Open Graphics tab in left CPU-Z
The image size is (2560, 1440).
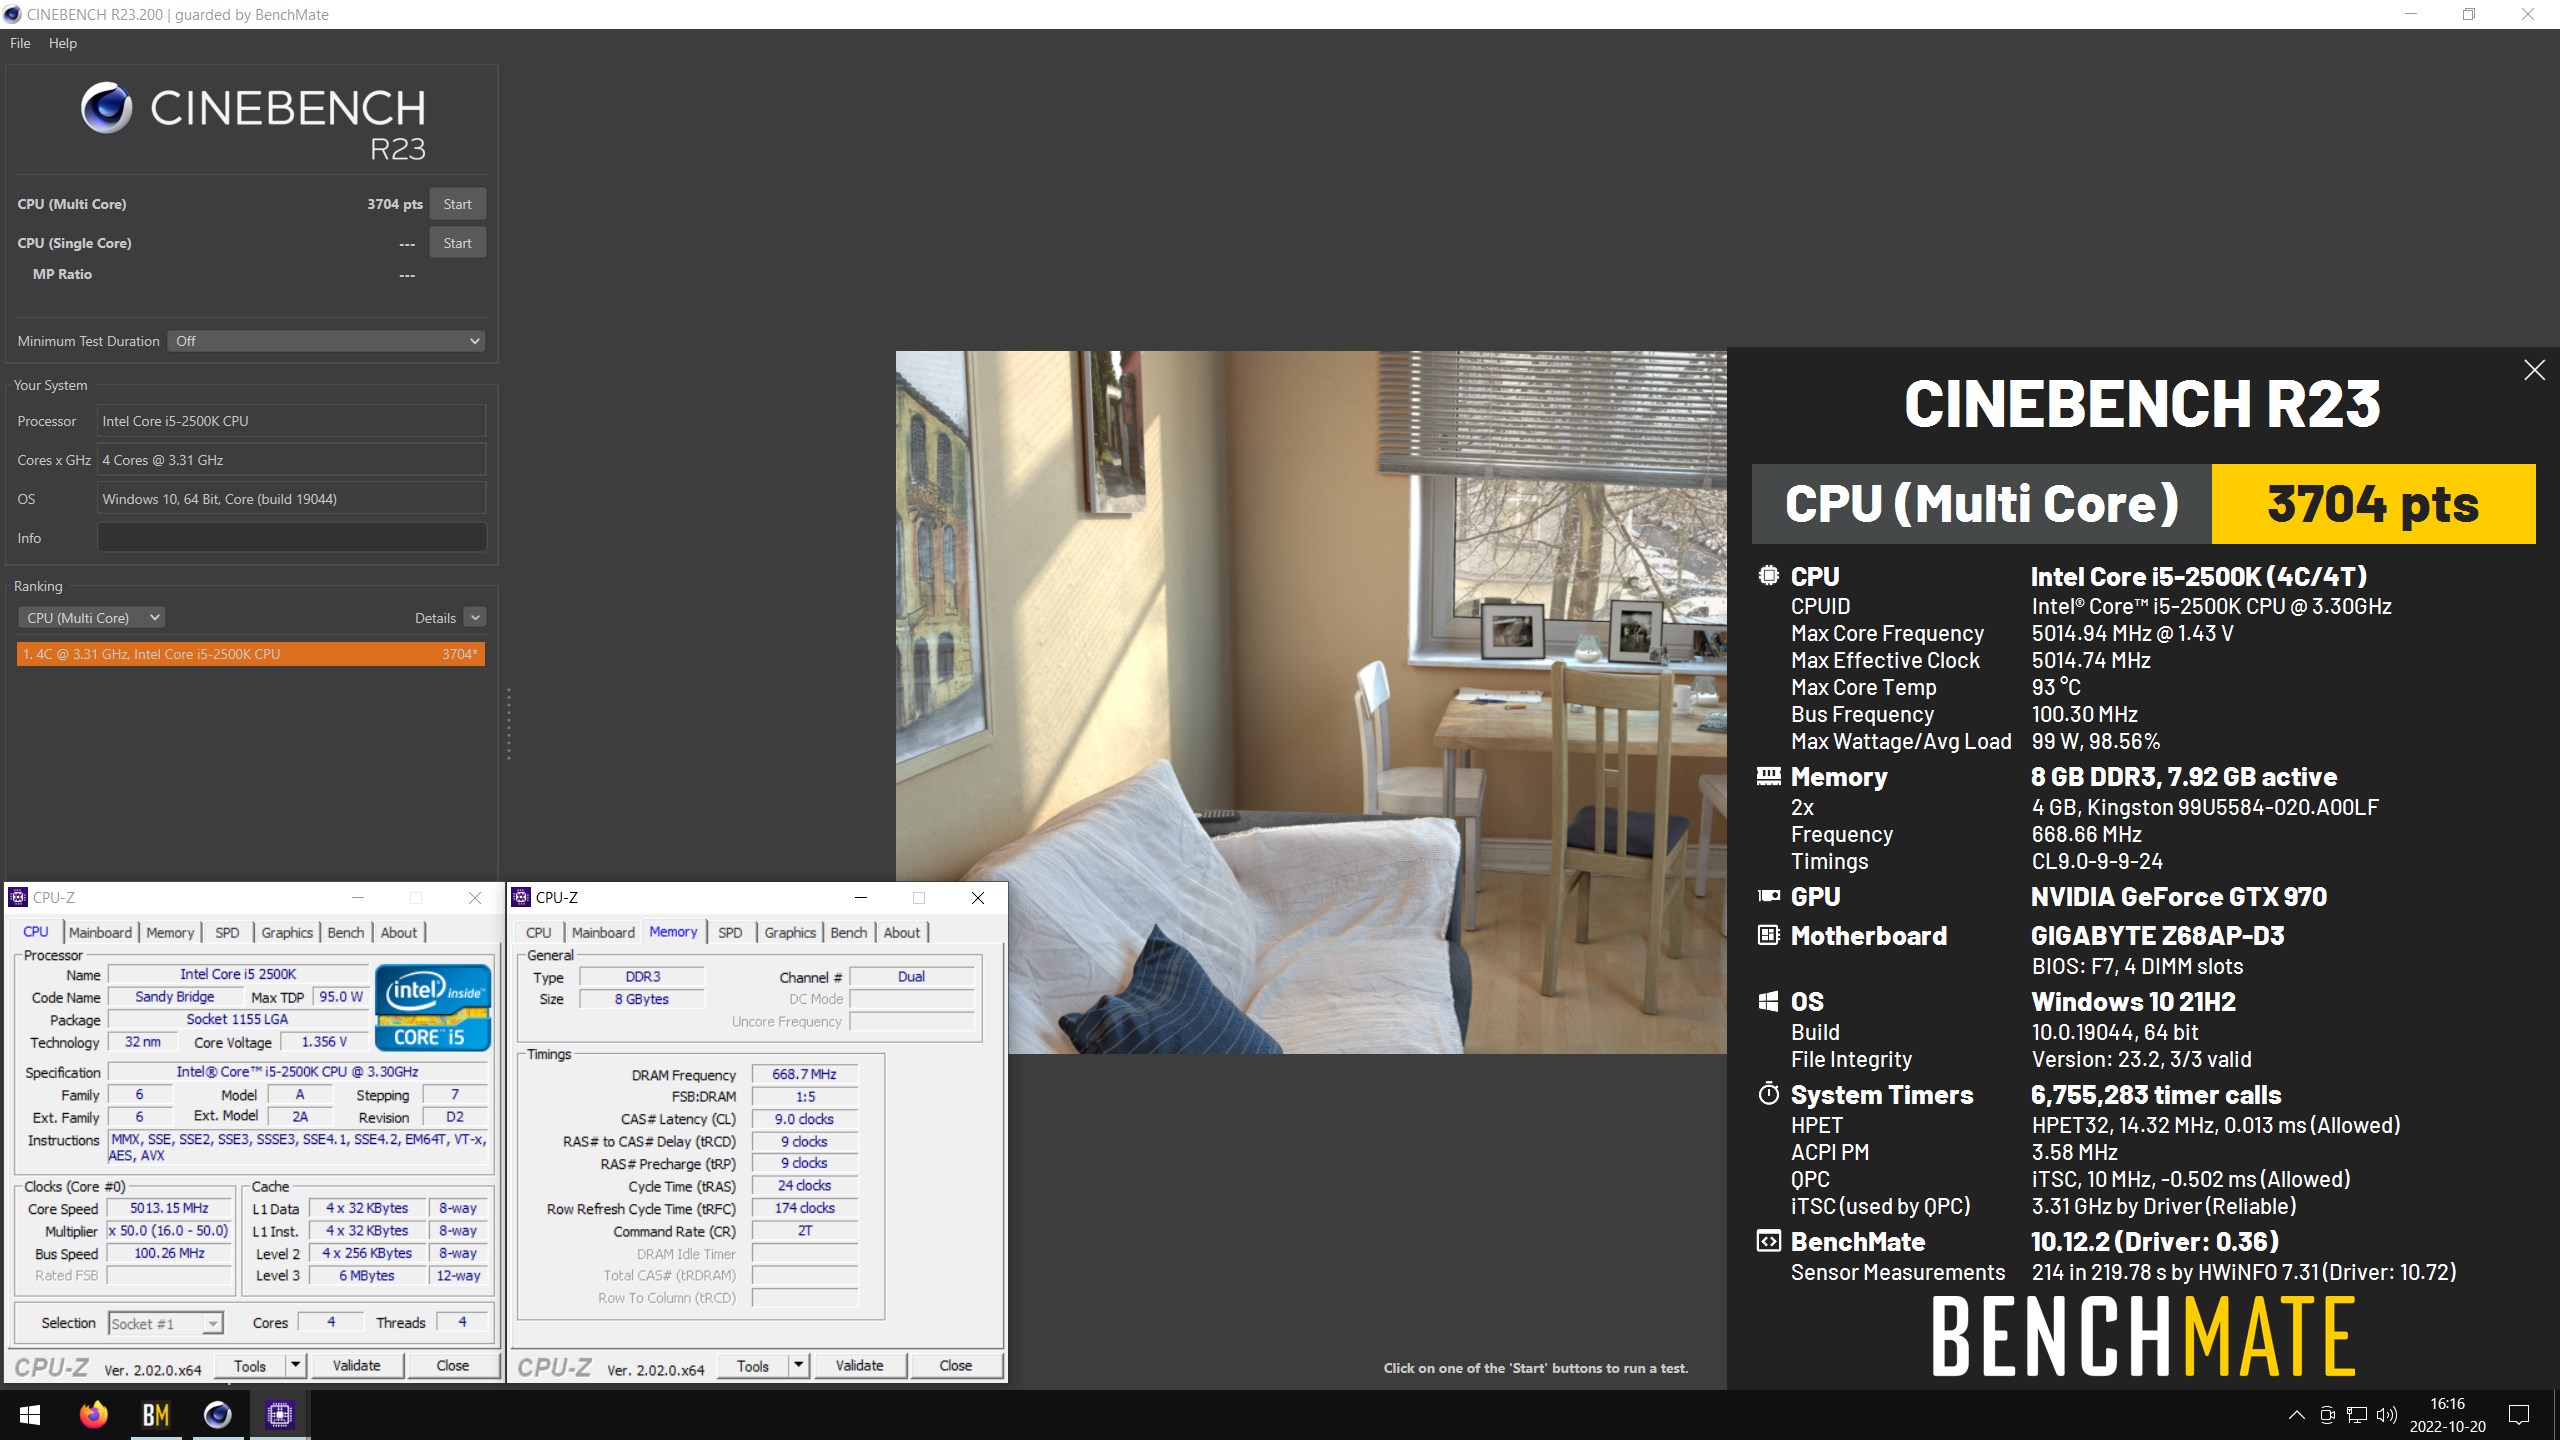coord(287,932)
